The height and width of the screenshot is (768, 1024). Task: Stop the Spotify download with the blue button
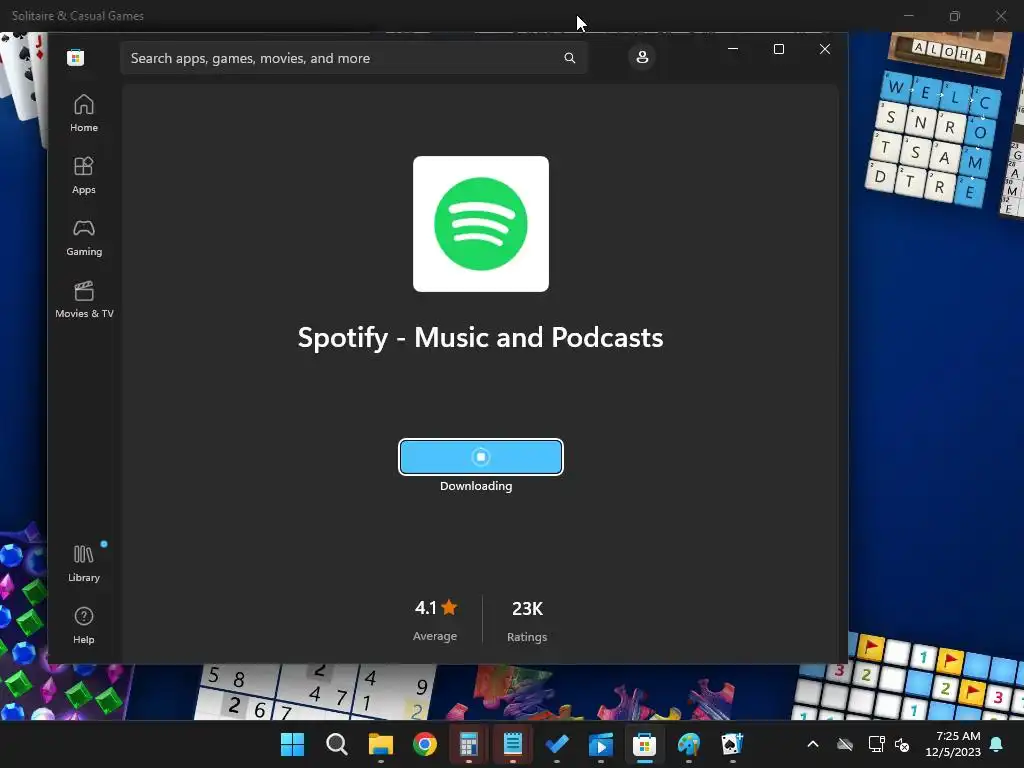(481, 457)
